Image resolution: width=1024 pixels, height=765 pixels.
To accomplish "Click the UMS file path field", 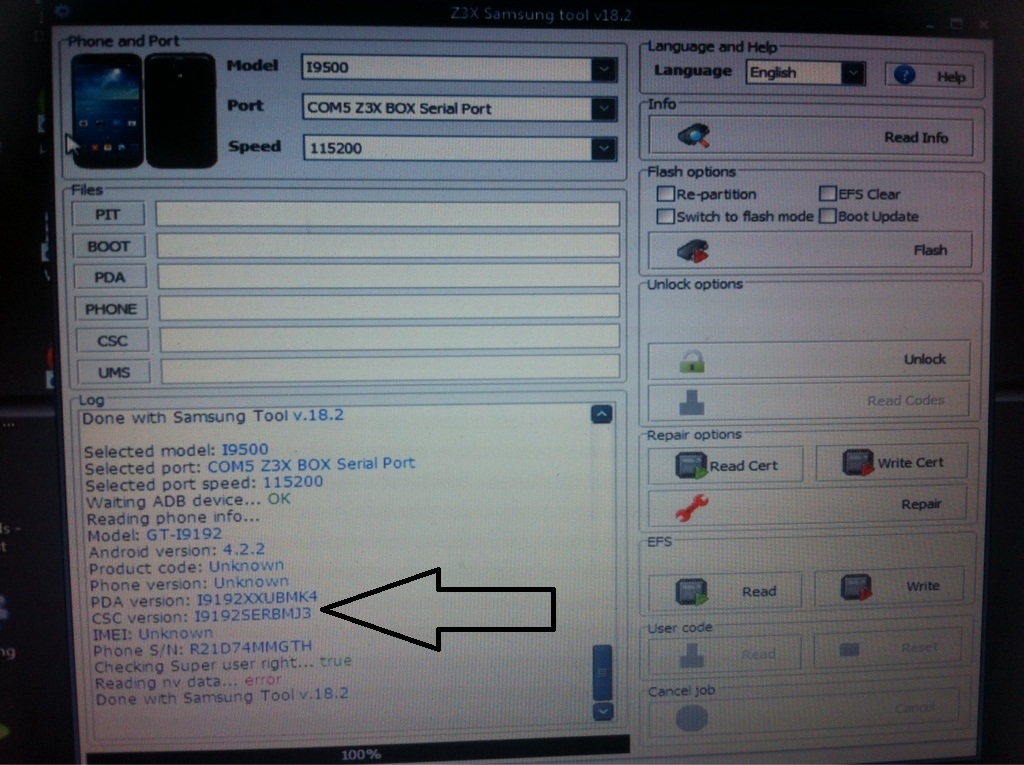I will [391, 368].
